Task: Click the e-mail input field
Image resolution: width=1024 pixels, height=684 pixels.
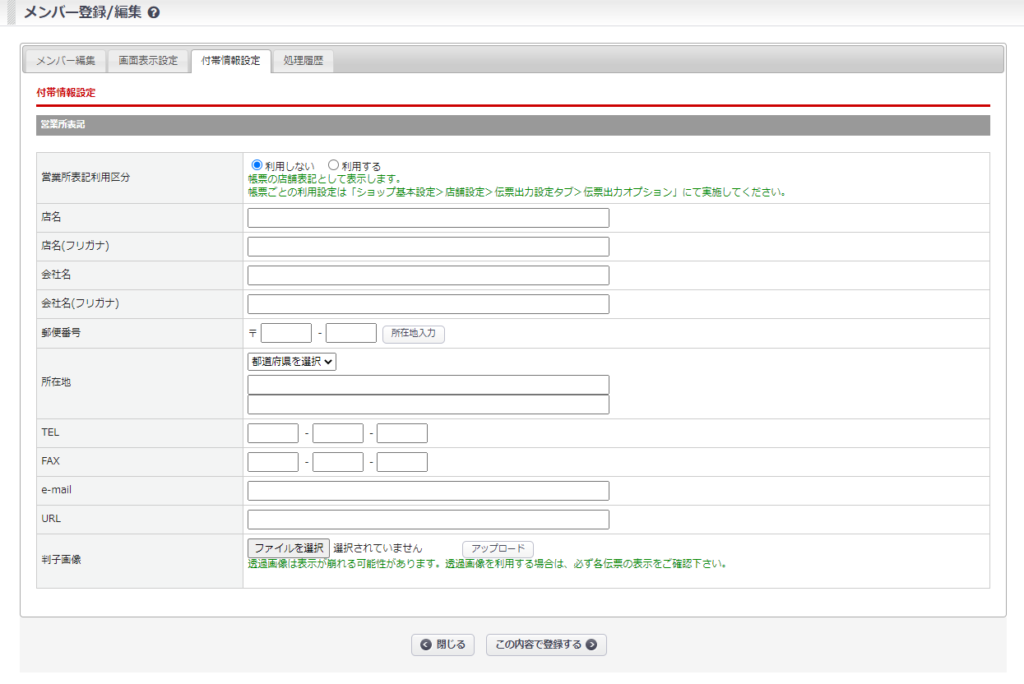Action: pyautogui.click(x=428, y=491)
